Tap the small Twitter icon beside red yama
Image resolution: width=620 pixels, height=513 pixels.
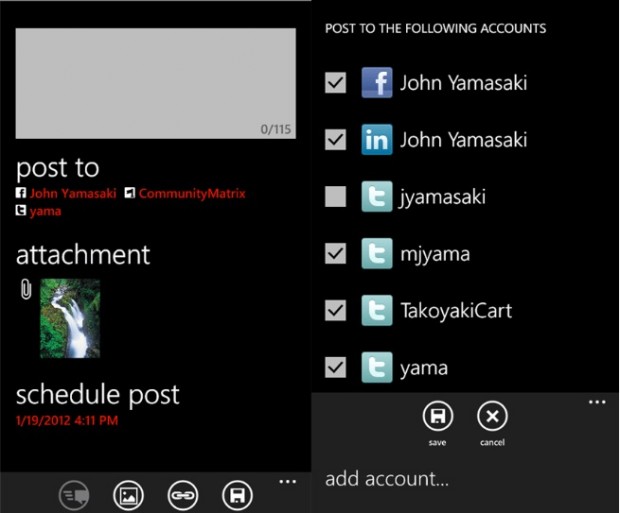point(21,210)
